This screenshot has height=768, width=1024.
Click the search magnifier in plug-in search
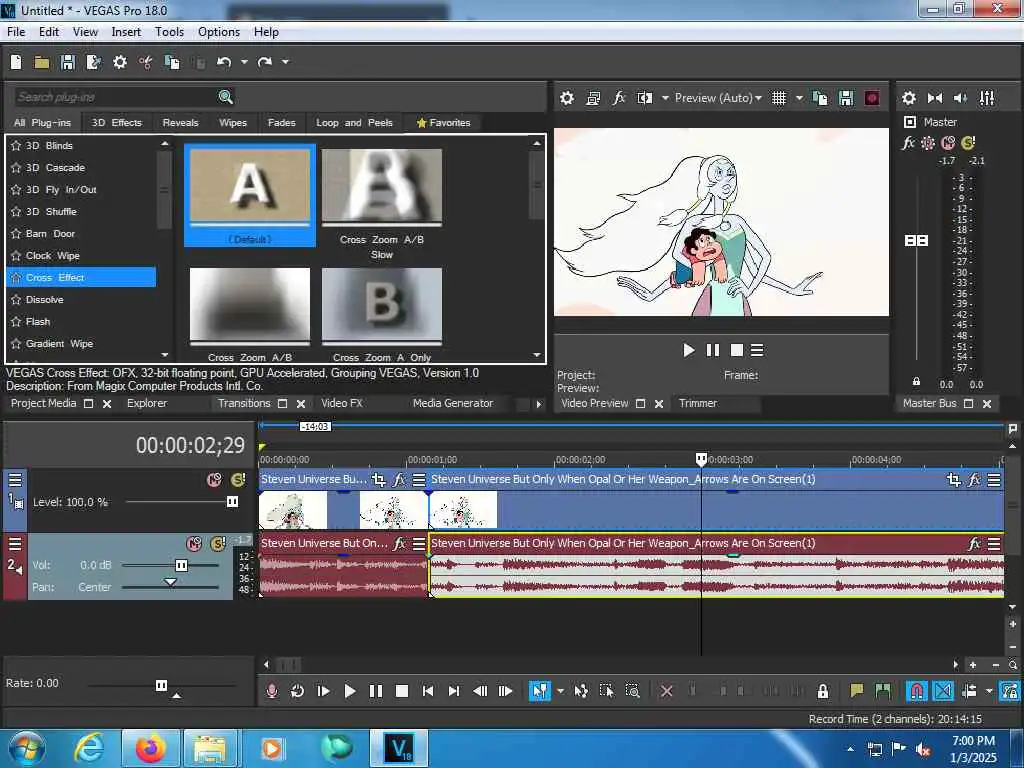click(x=225, y=97)
